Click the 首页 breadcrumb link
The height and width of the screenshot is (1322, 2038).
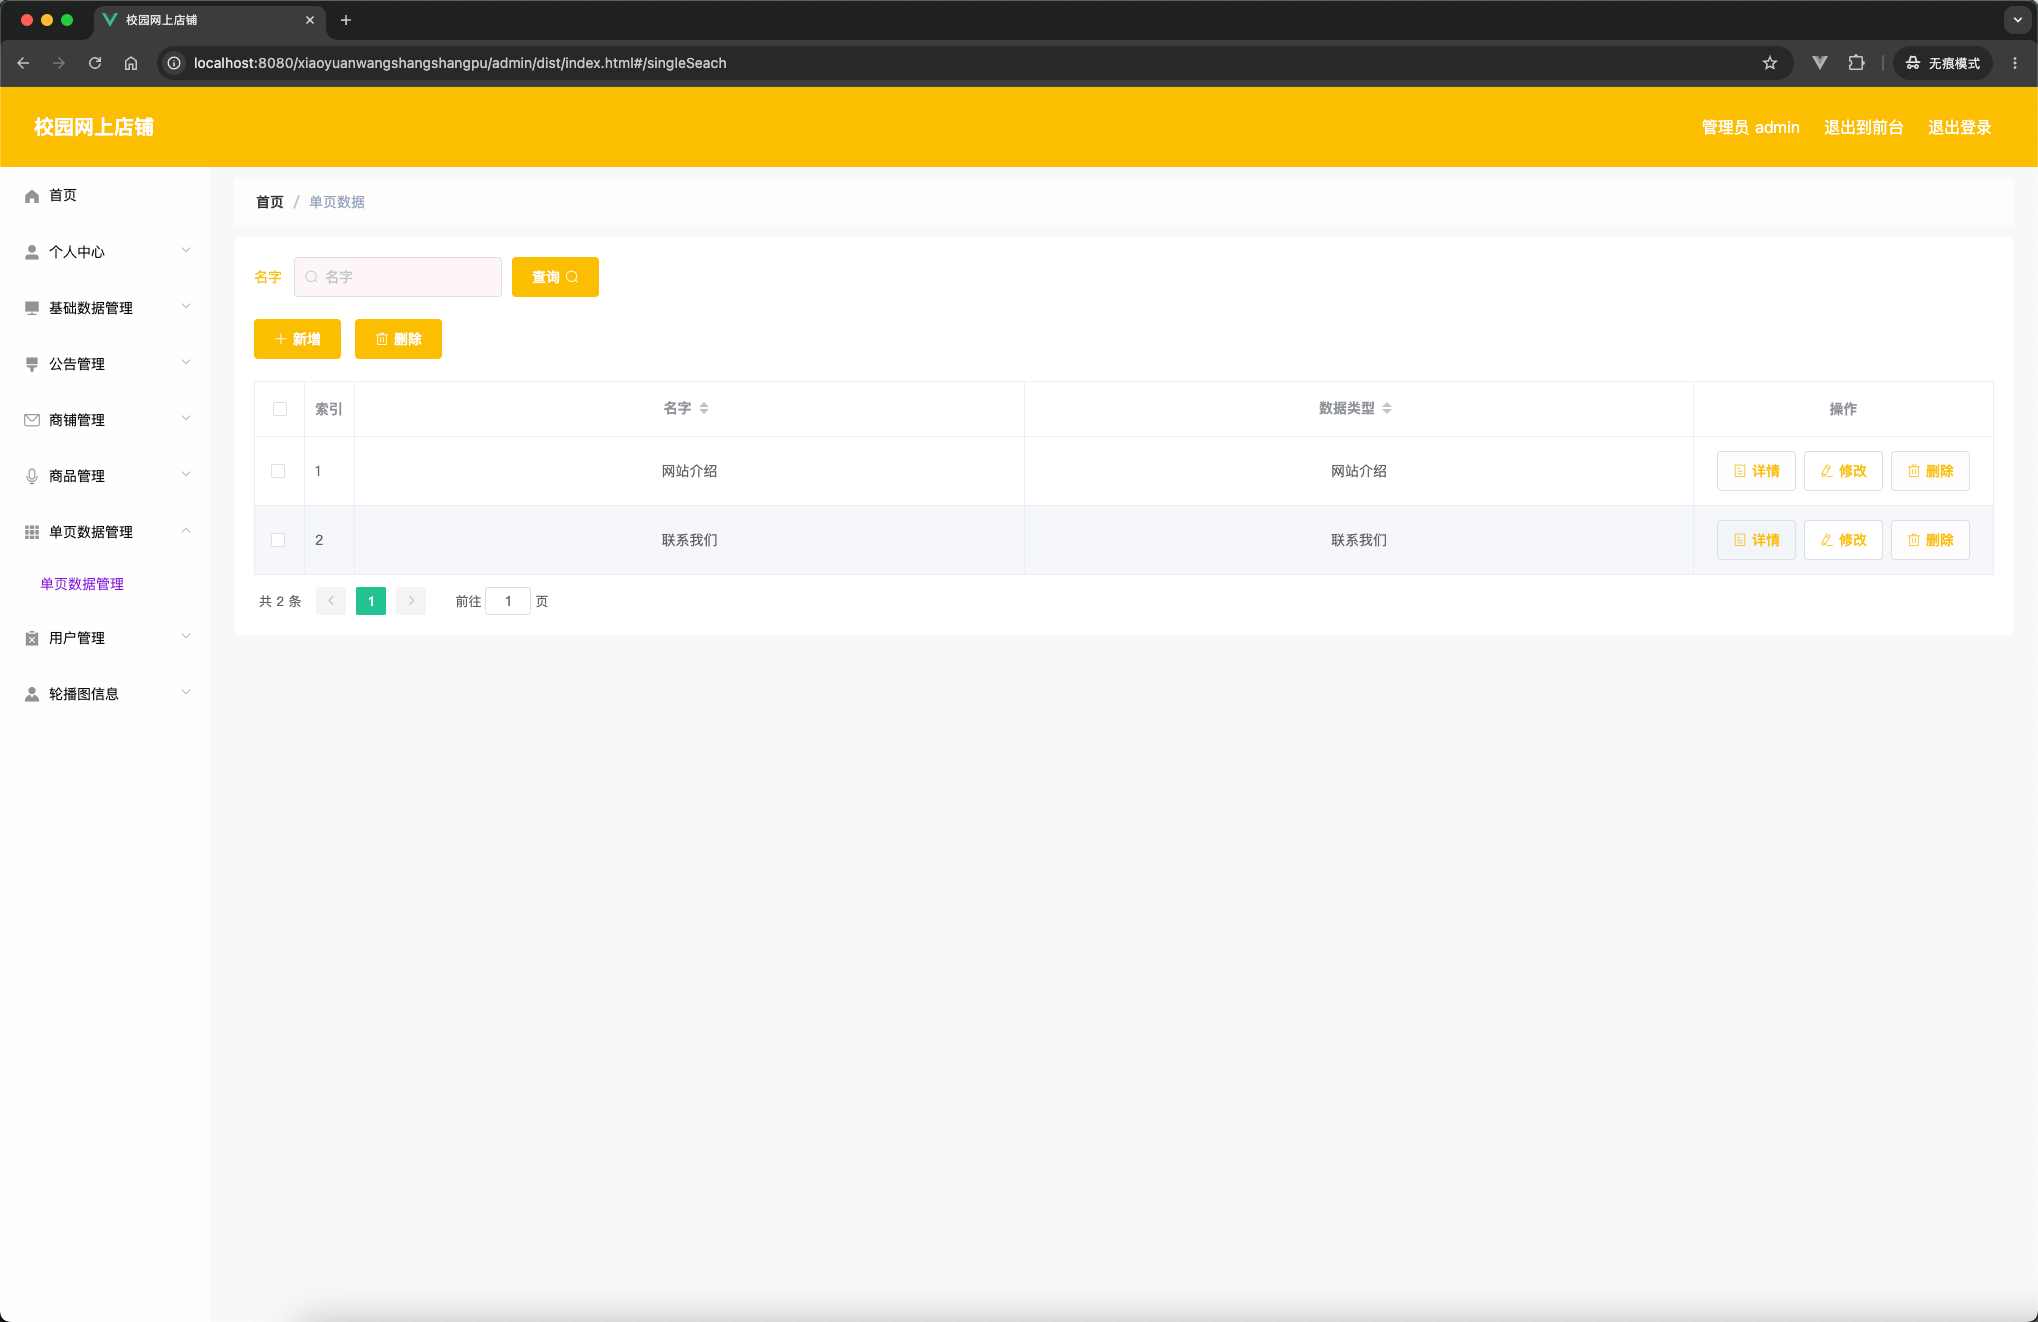(270, 202)
